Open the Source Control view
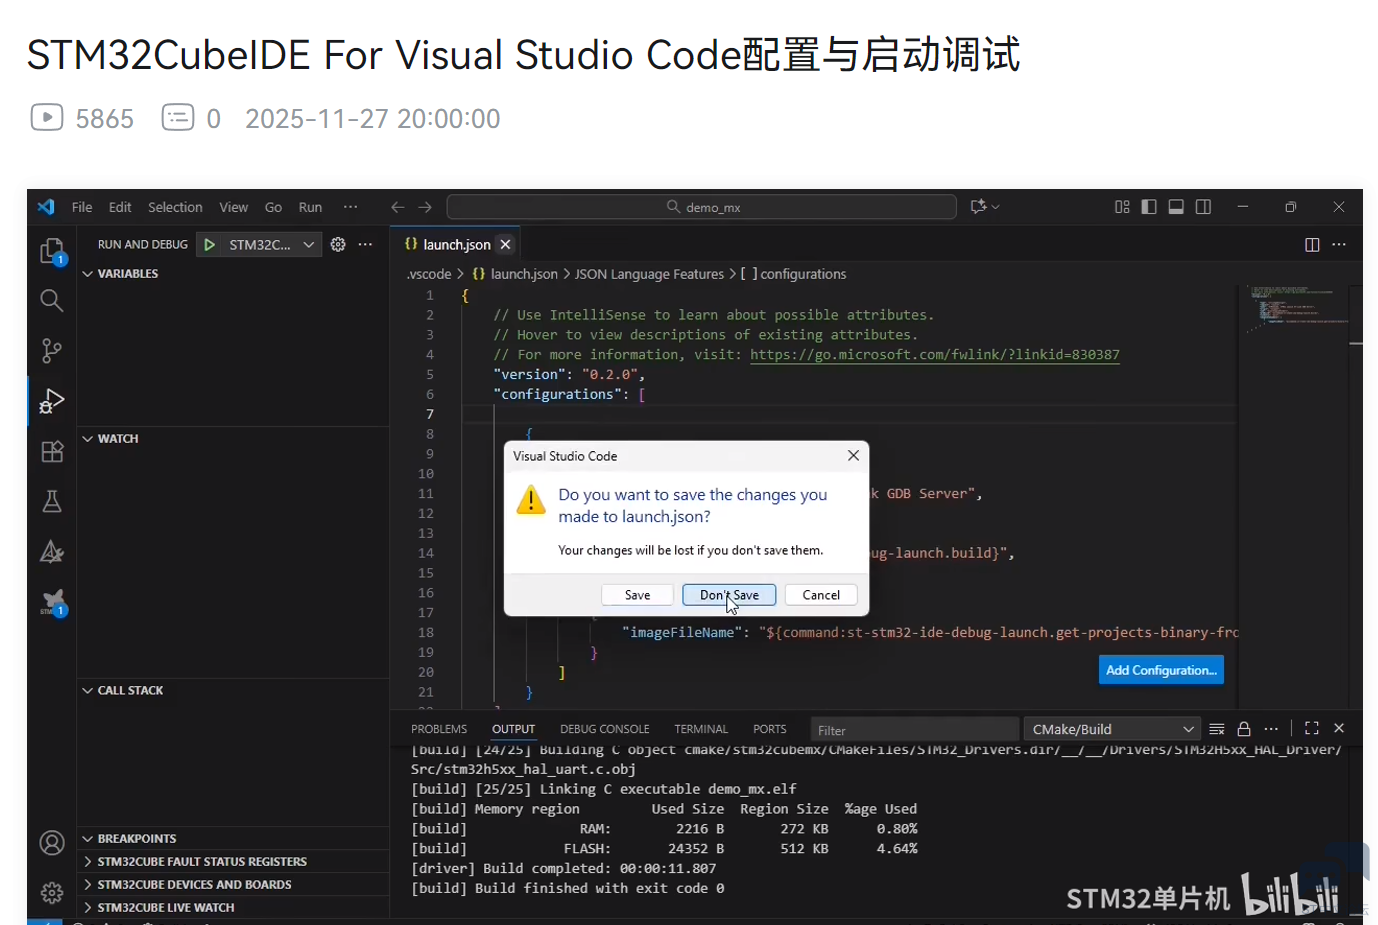Screen dimensions: 1378x925 [x=52, y=350]
